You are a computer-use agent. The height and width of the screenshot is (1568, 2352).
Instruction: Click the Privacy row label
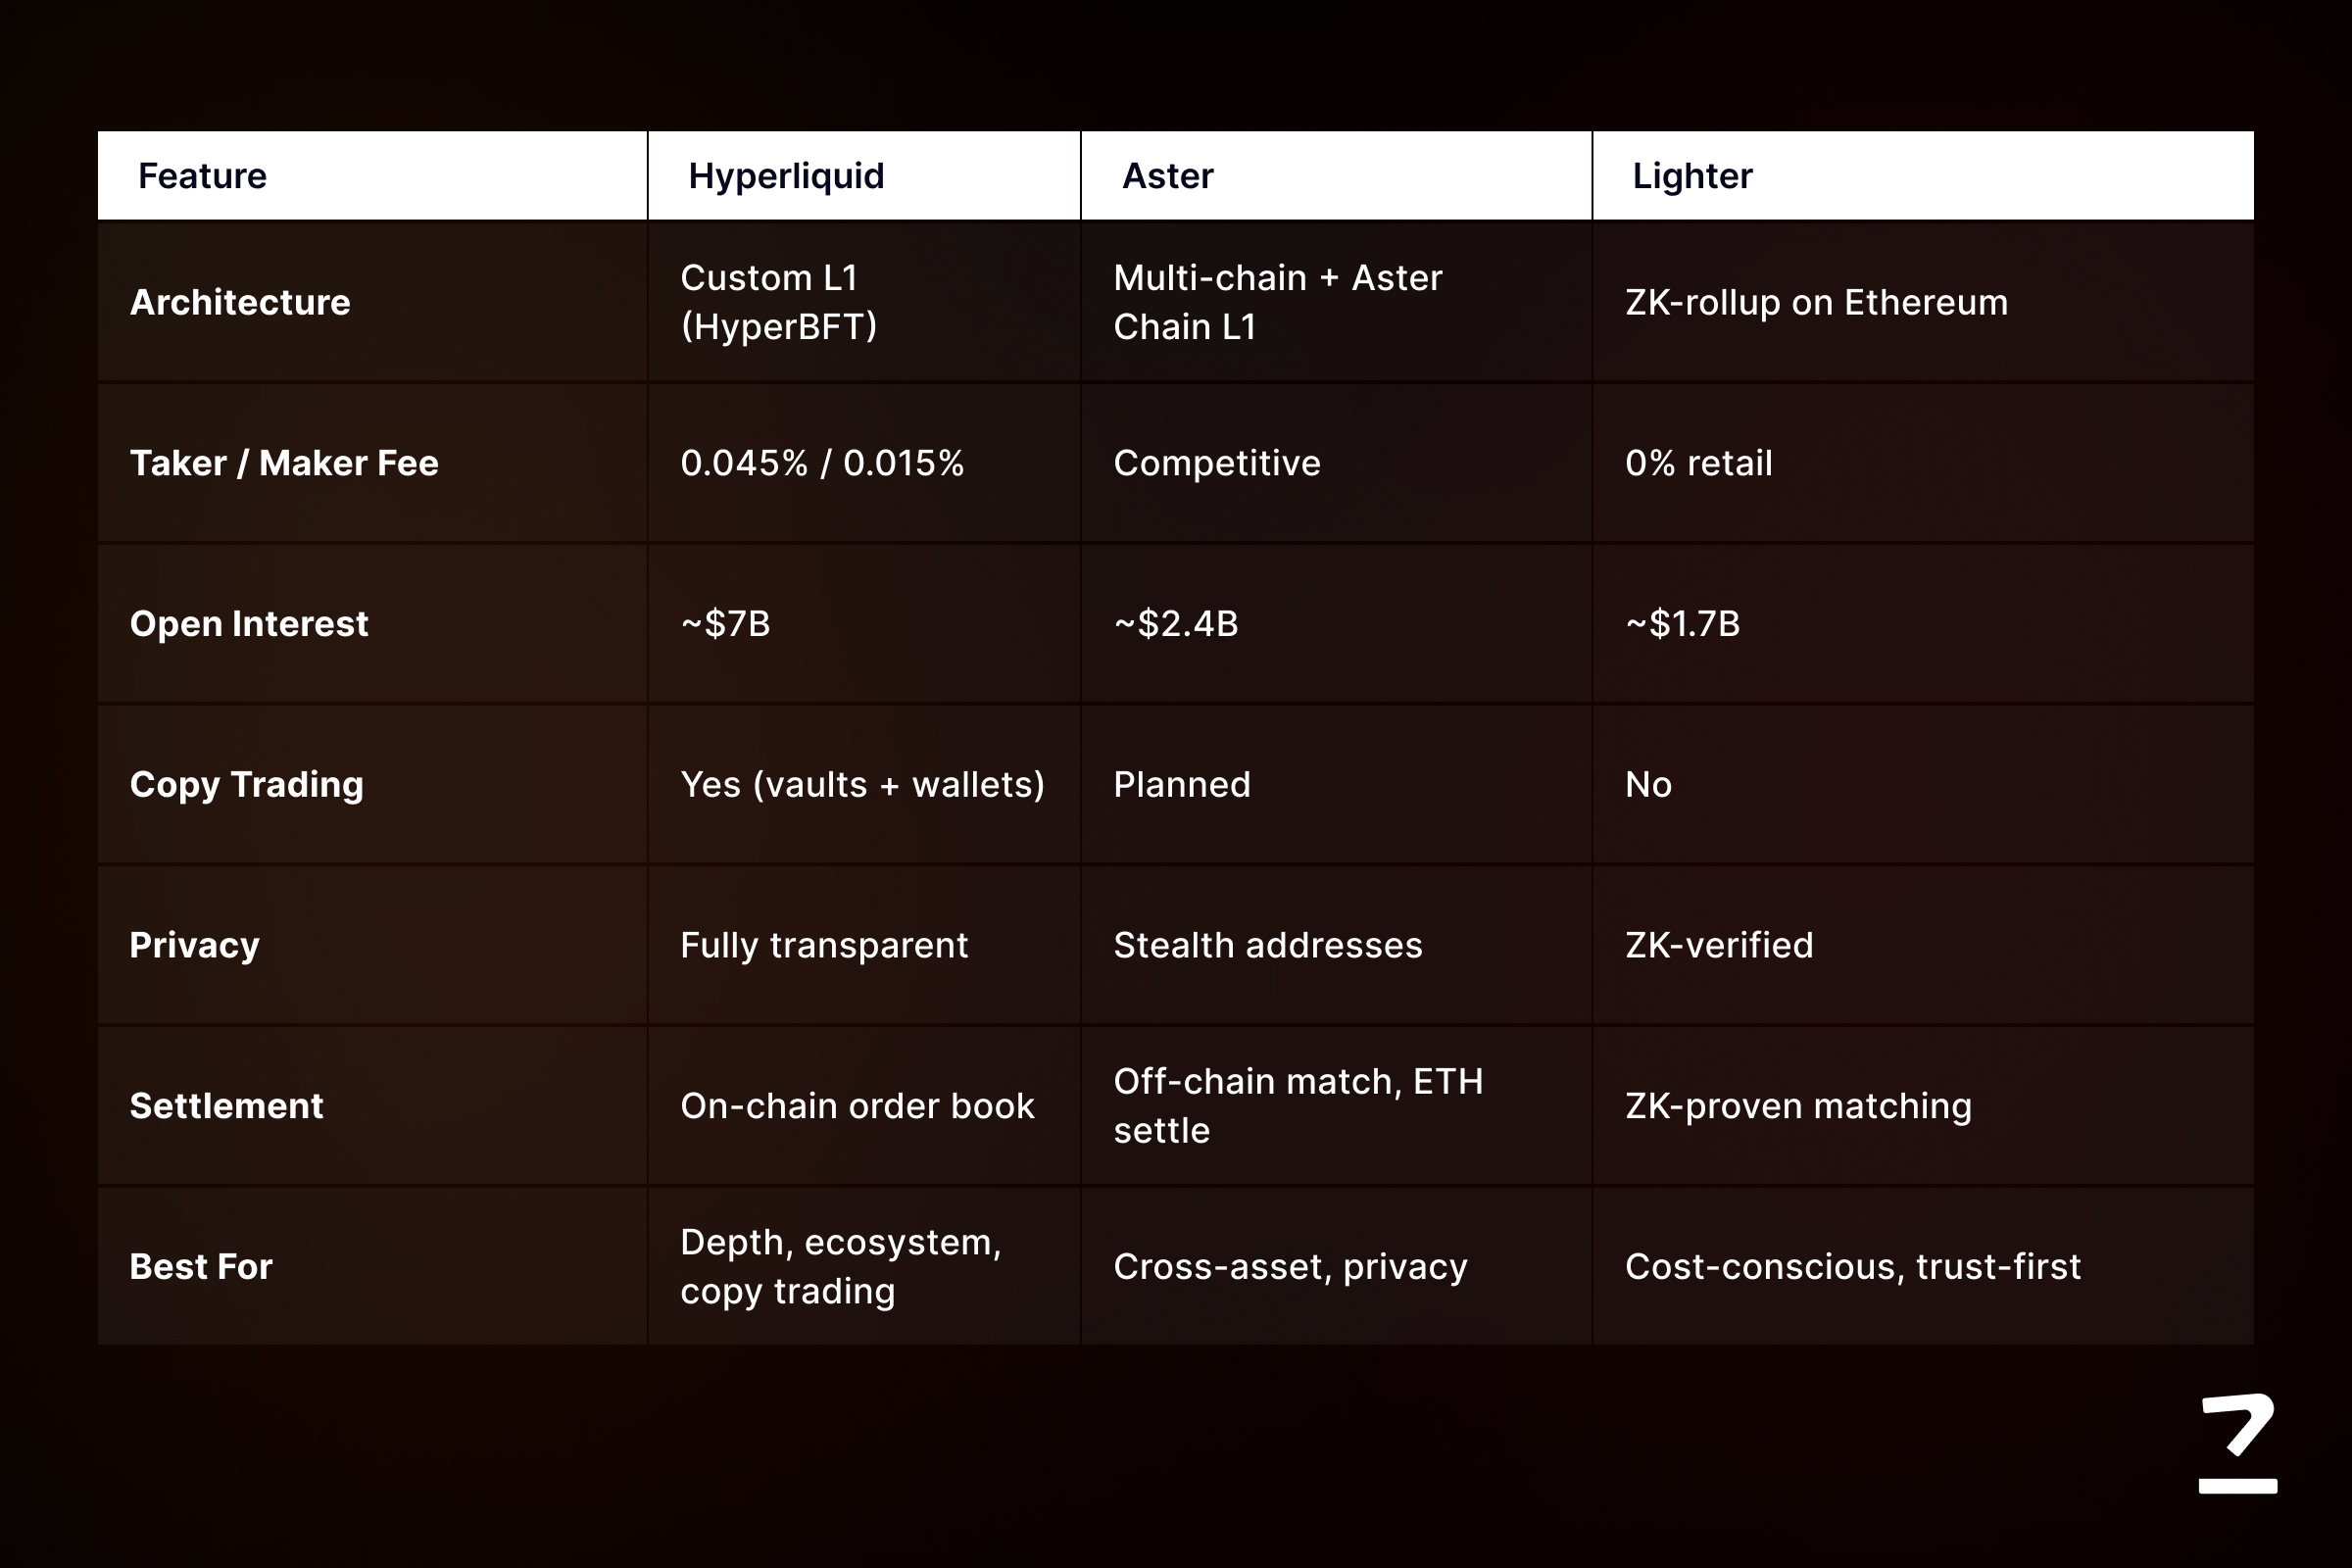click(x=194, y=946)
